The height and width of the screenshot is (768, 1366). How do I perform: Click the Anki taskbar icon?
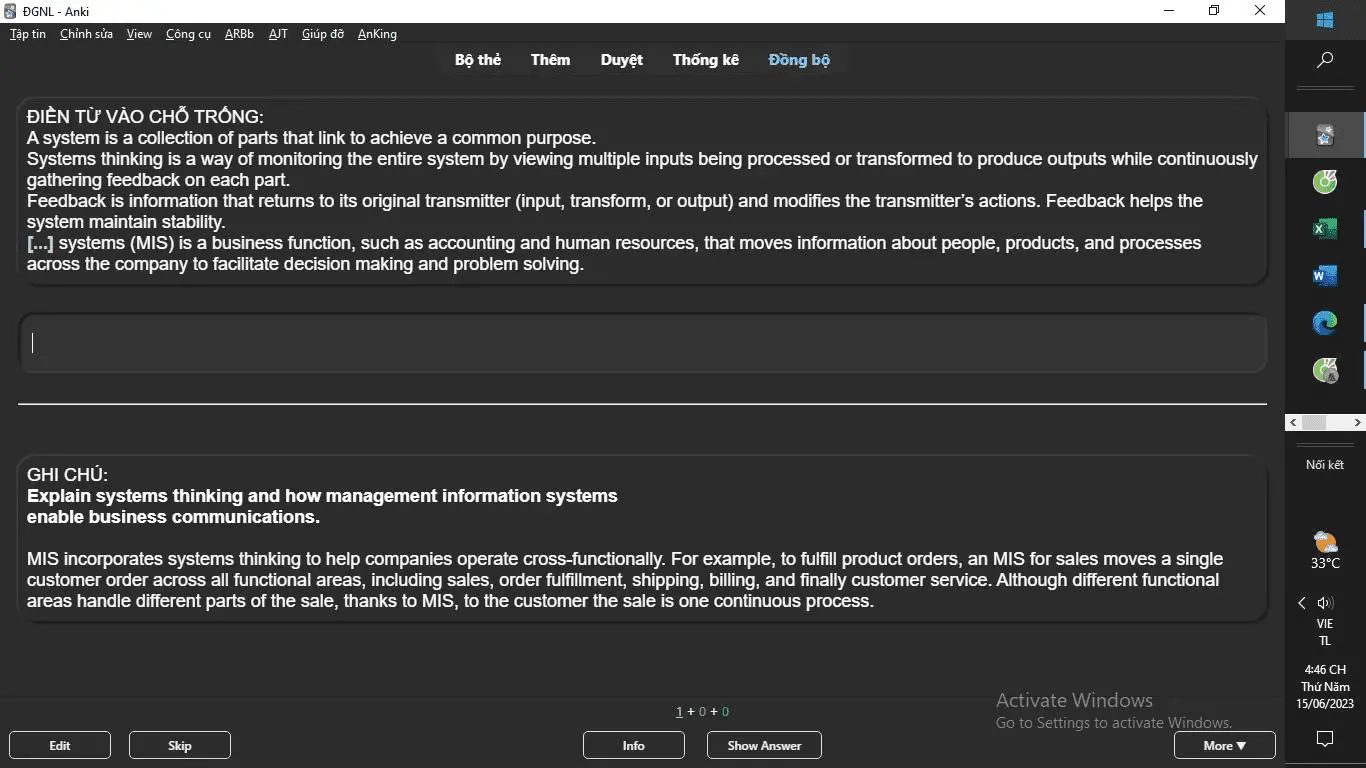[1325, 135]
